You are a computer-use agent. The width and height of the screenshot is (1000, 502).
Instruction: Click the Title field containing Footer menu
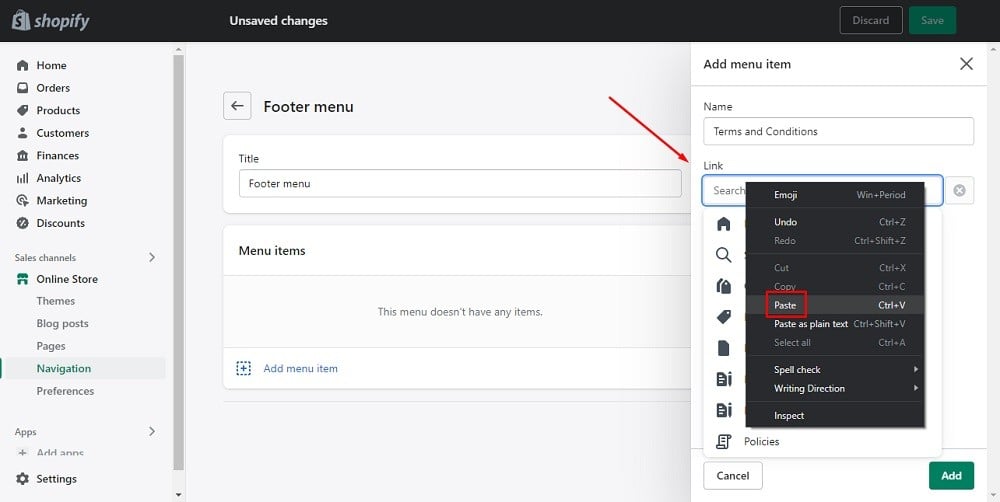(x=460, y=184)
